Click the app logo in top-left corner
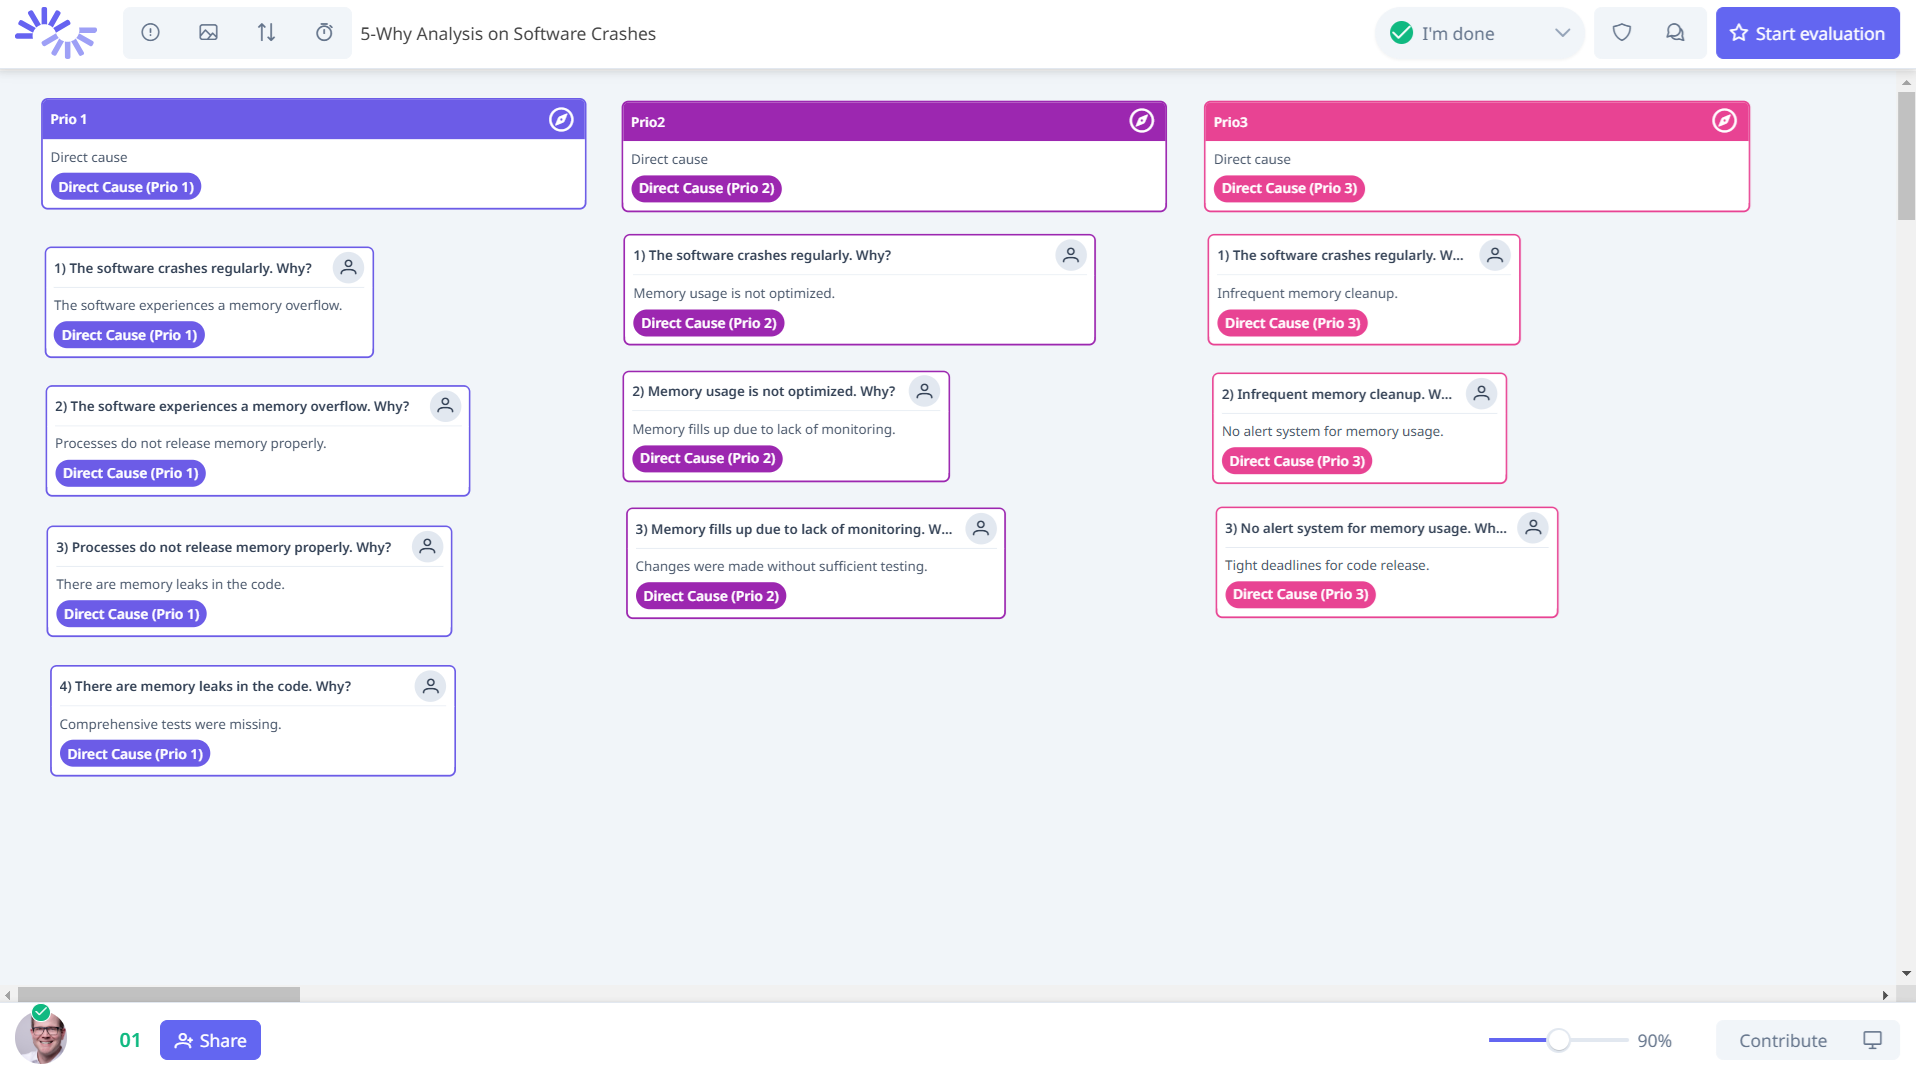 pyautogui.click(x=56, y=33)
